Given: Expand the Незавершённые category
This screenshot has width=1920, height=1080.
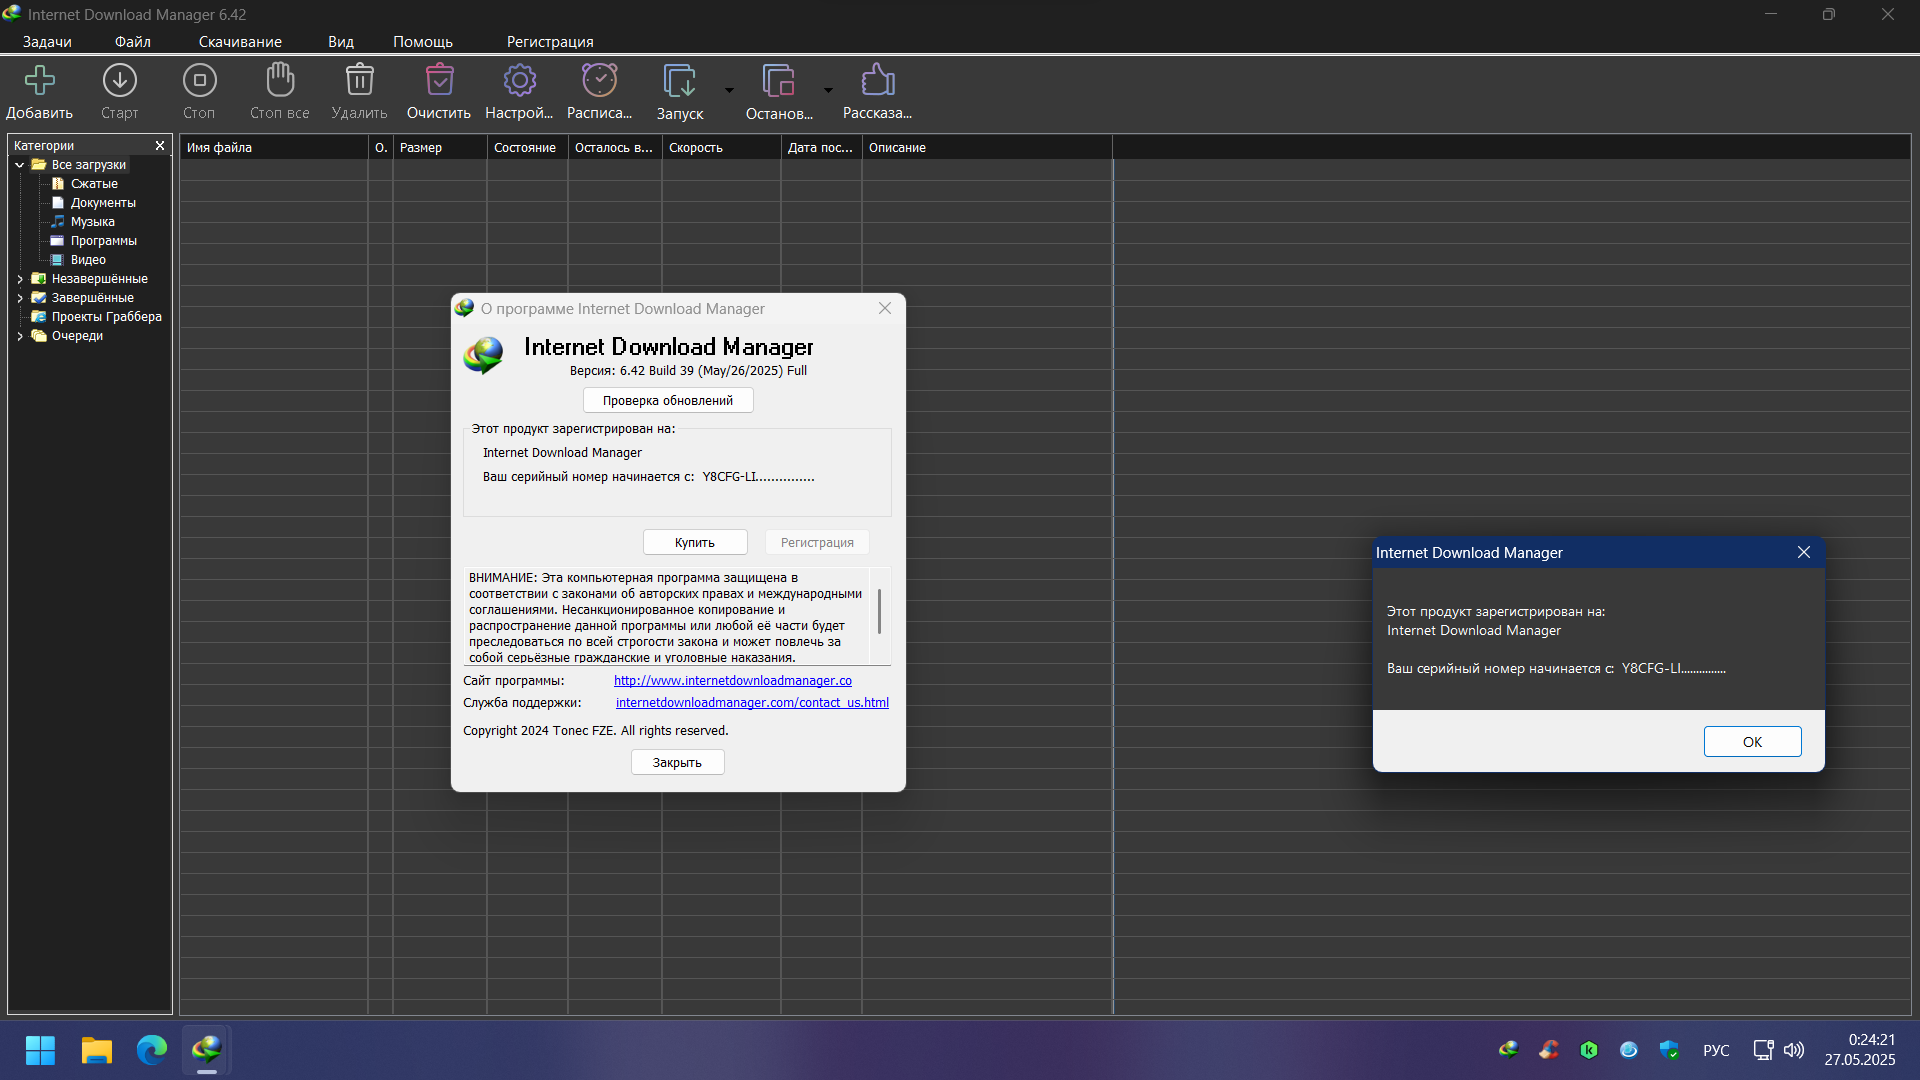Looking at the screenshot, I should [x=20, y=279].
